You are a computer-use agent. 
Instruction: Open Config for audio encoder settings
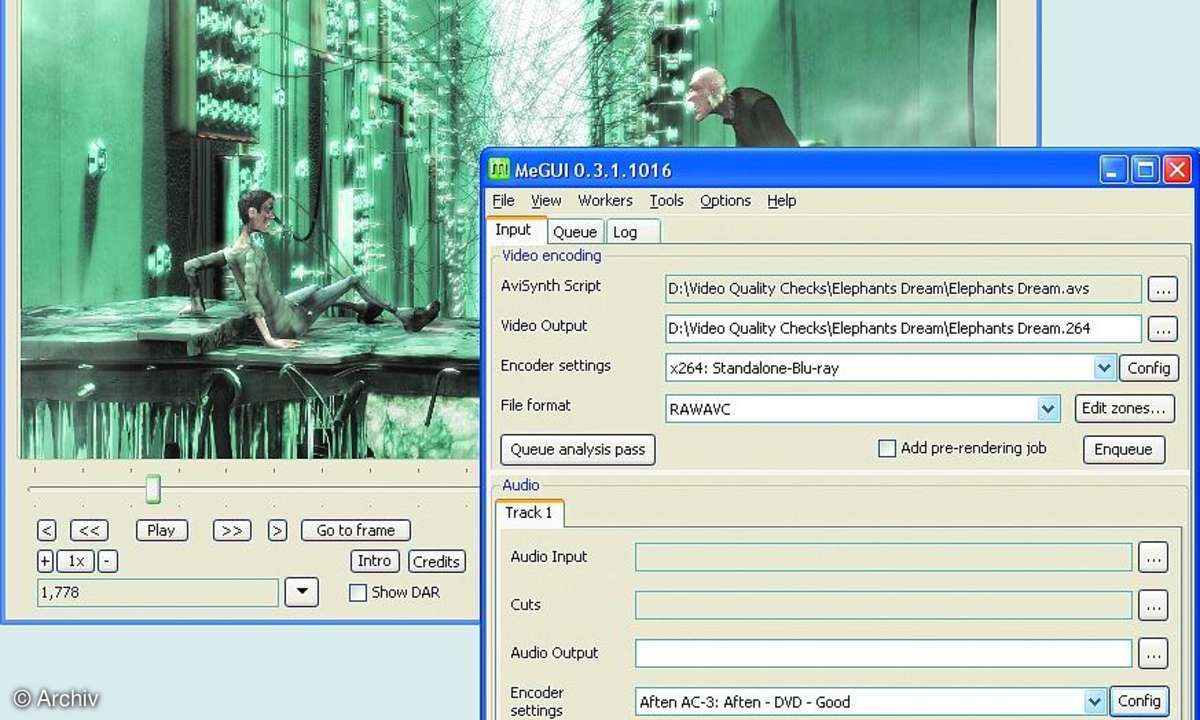(1139, 701)
